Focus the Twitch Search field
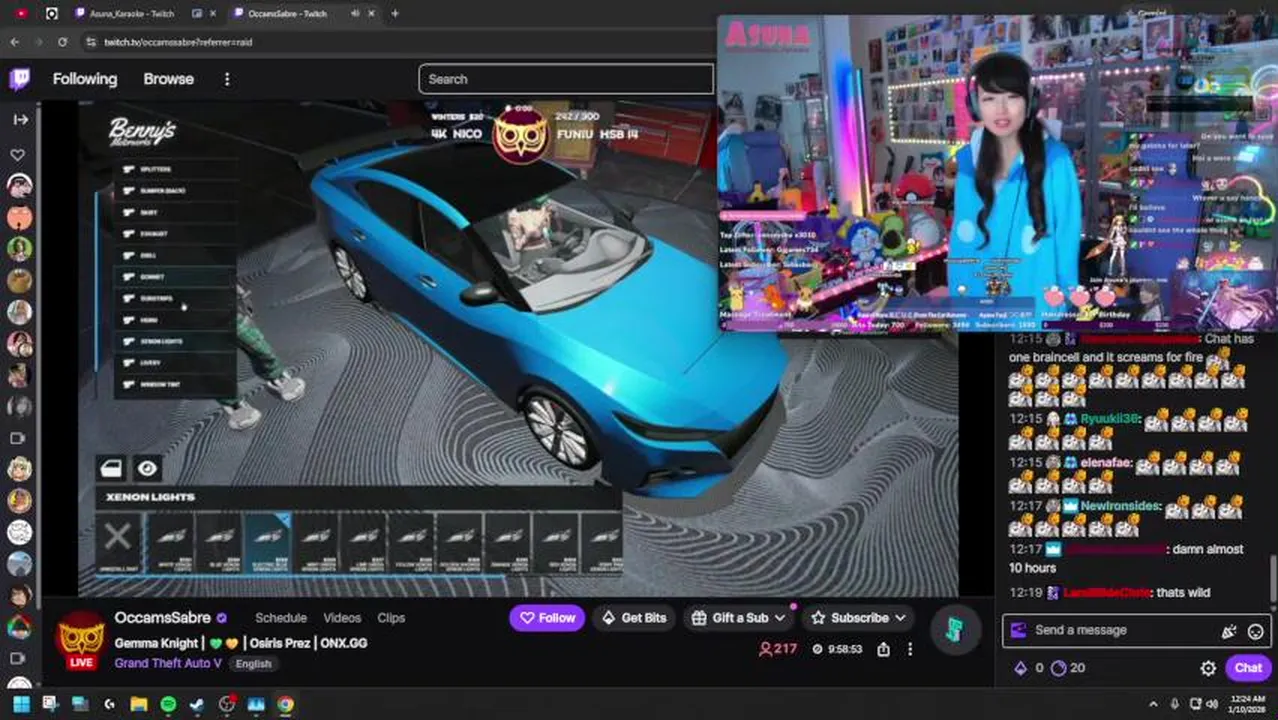The image size is (1278, 720). click(566, 79)
